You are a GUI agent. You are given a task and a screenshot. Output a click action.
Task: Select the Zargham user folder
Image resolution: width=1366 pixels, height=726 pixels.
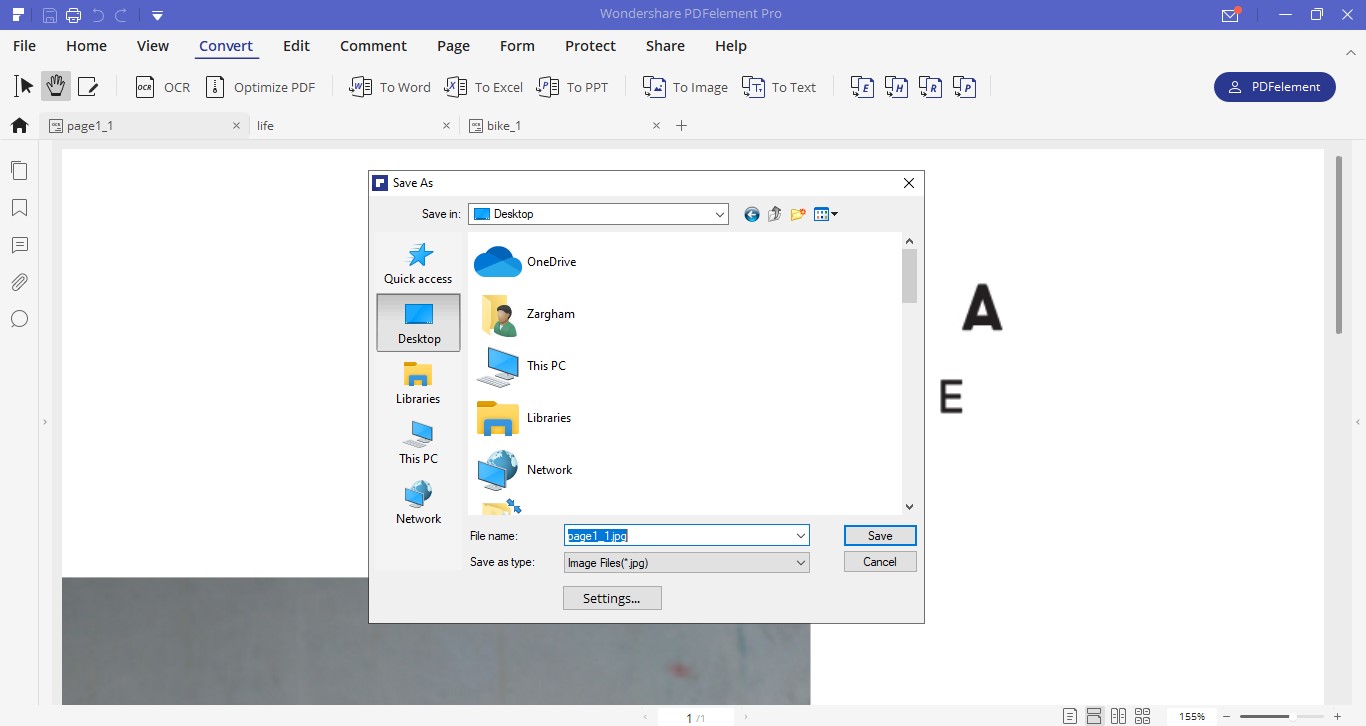pyautogui.click(x=525, y=314)
